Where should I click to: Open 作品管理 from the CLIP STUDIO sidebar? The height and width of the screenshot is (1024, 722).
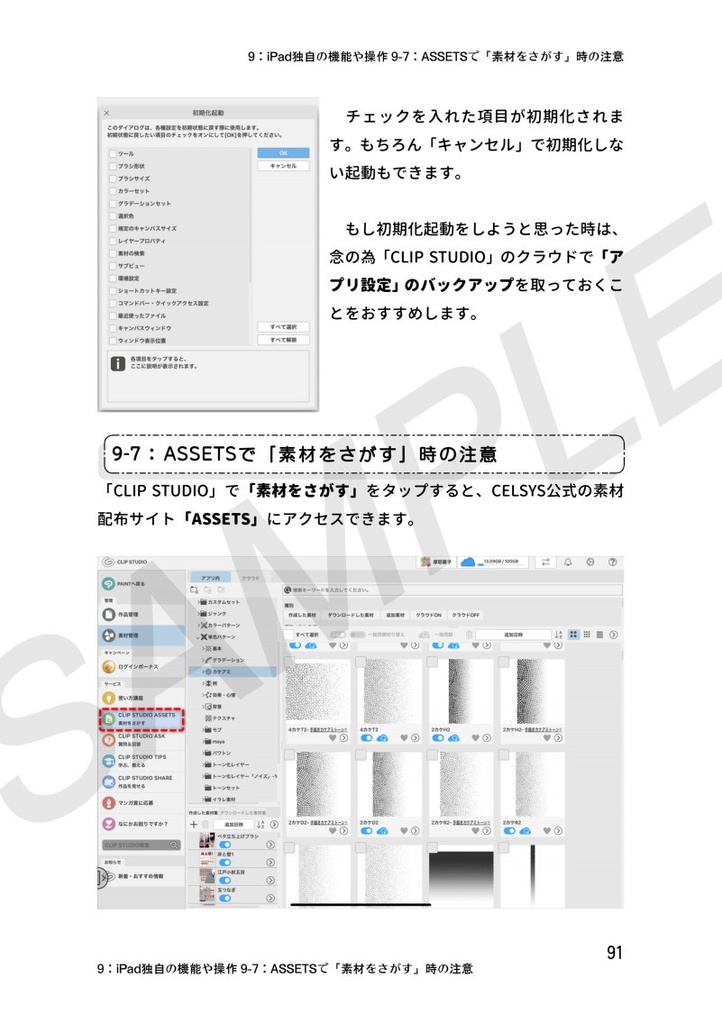[142, 615]
